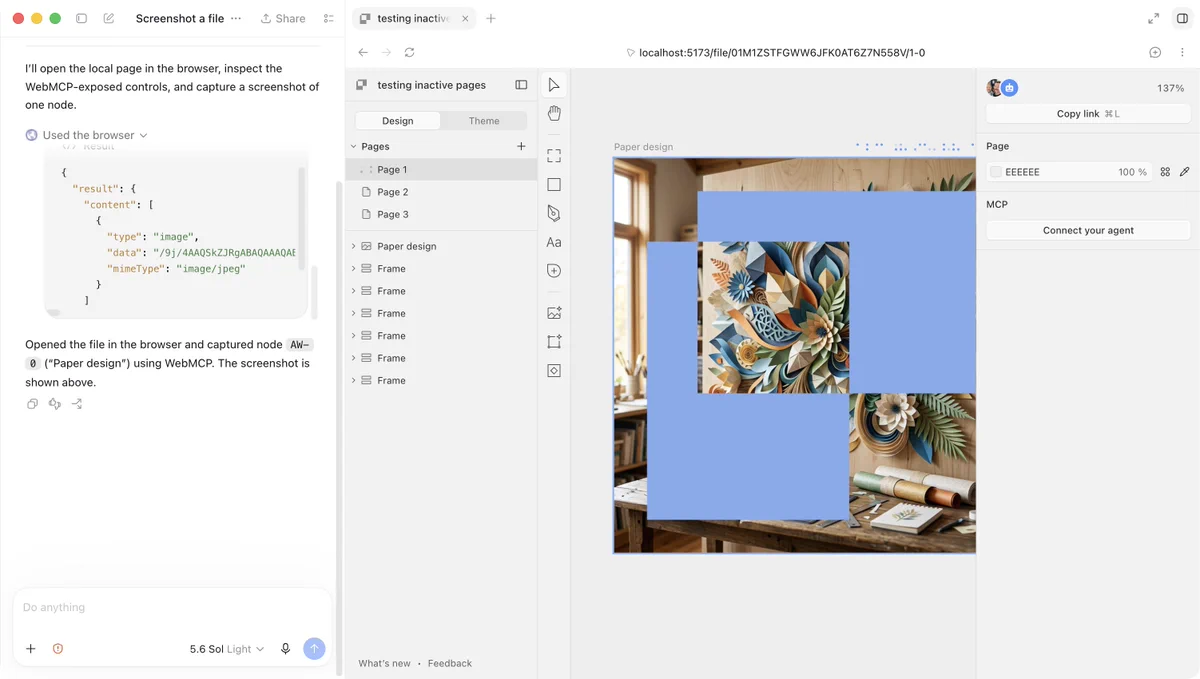Select the Paper design canvas label
The width and height of the screenshot is (1200, 679).
click(x=643, y=147)
